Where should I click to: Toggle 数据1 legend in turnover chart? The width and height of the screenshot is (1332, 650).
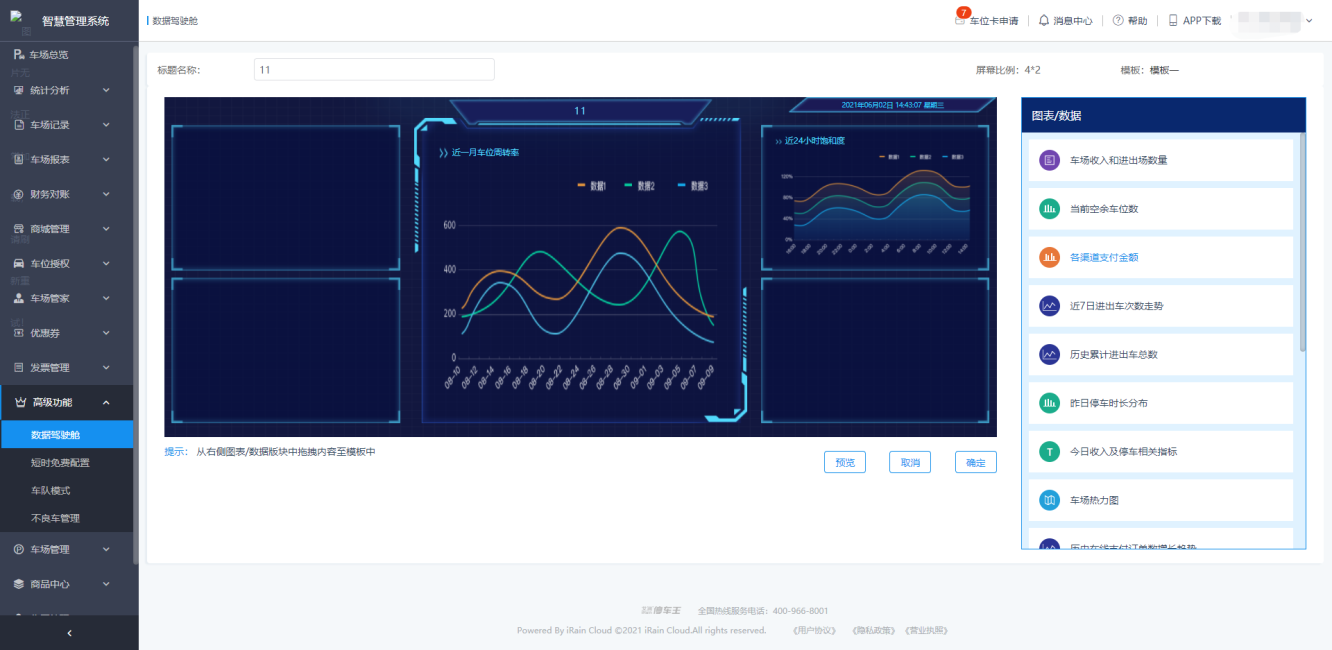tap(594, 186)
